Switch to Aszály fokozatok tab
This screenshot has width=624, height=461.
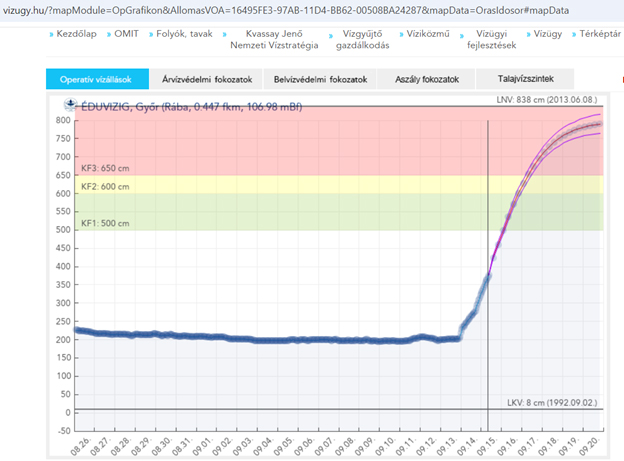[426, 79]
